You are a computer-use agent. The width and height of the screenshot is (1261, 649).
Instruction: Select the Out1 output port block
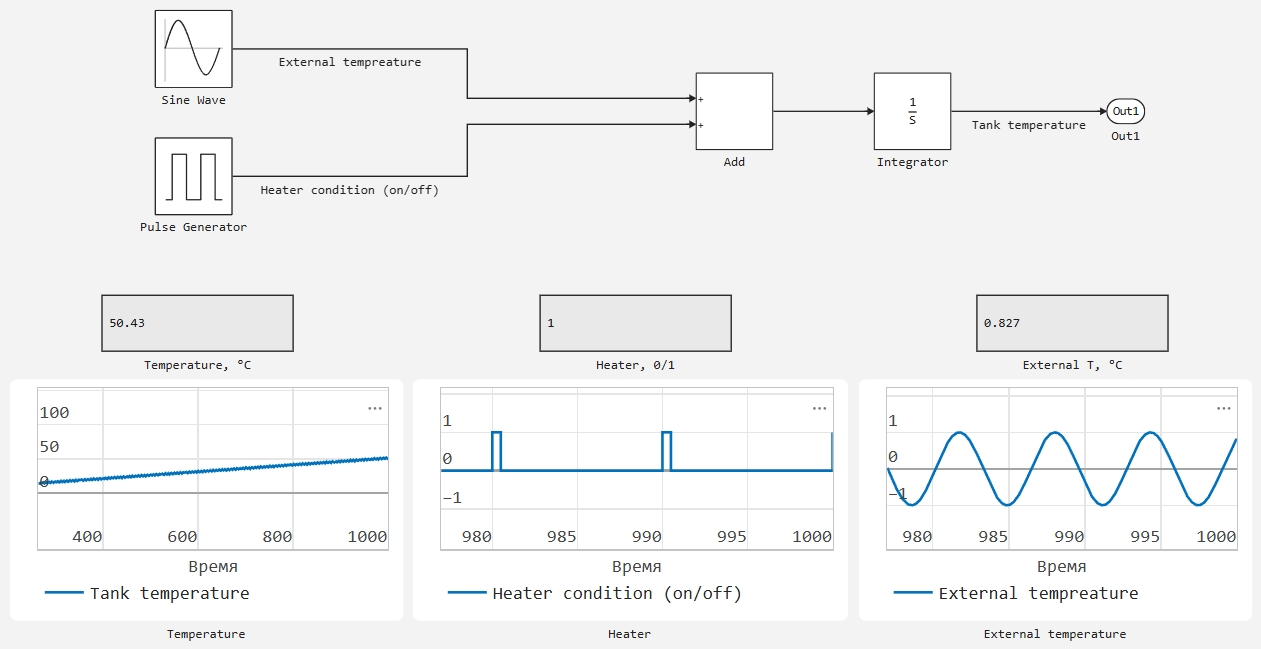tap(1126, 111)
